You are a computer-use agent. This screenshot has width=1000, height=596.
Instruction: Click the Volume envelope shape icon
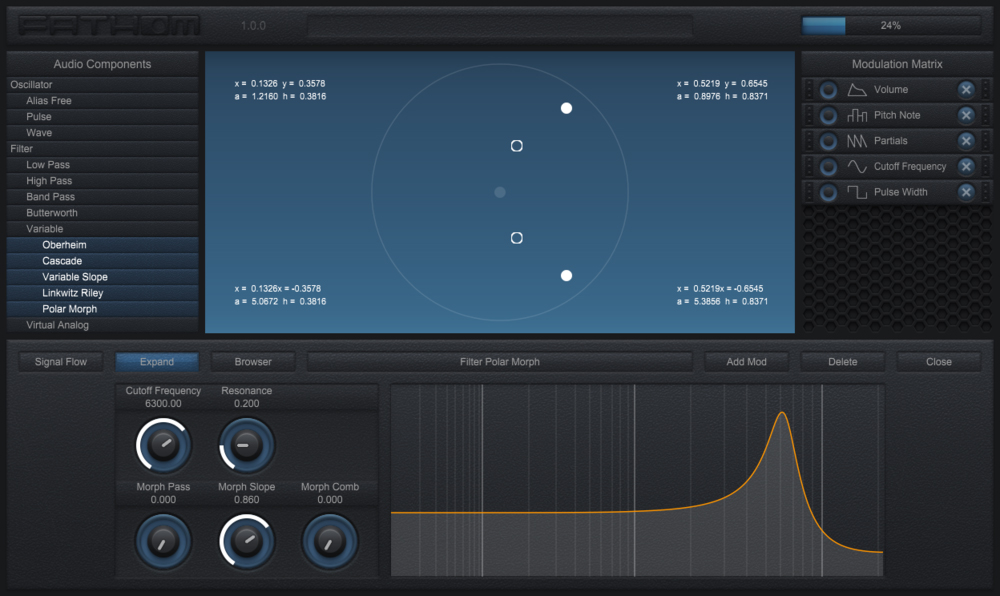coord(857,90)
